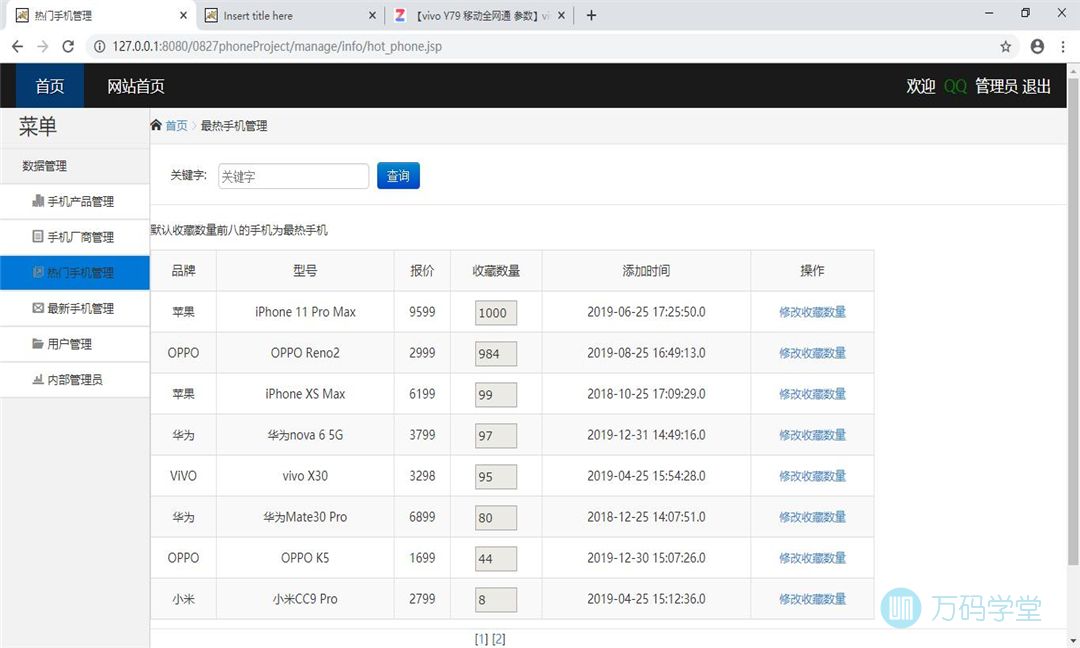
Task: Open 用户管理 in the sidebar
Action: coord(69,343)
